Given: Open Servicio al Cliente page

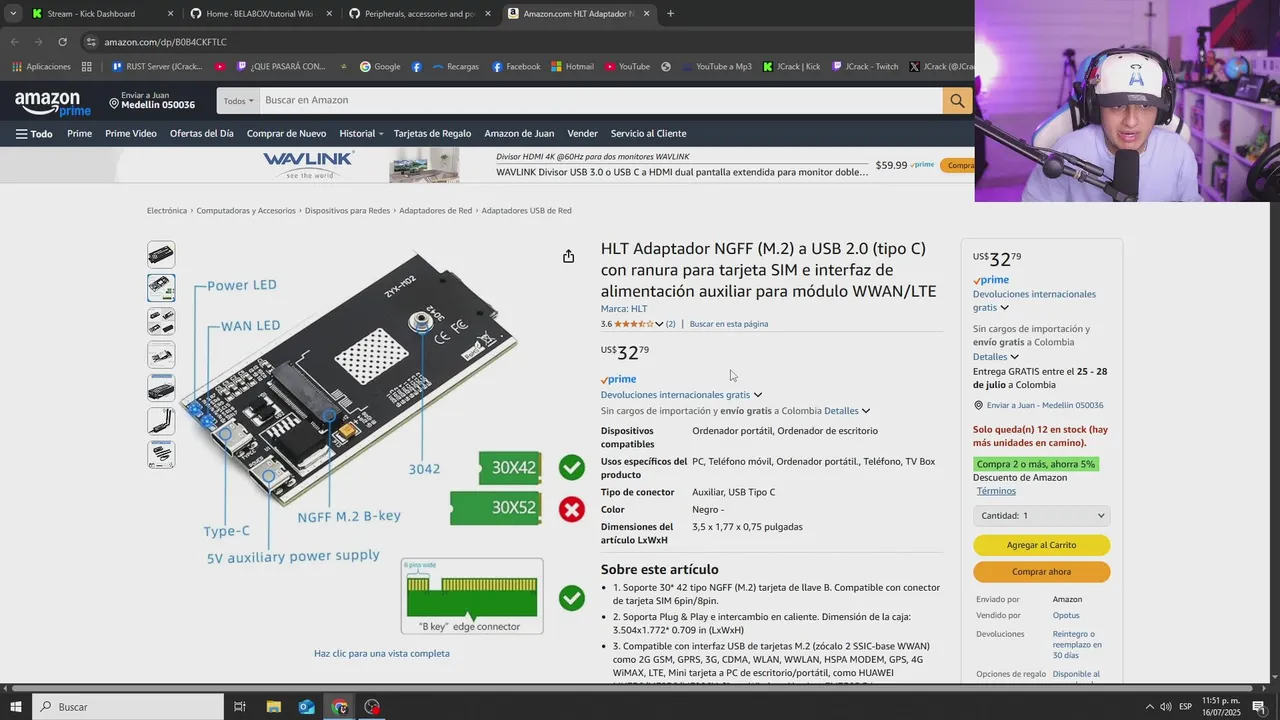Looking at the screenshot, I should click(648, 133).
